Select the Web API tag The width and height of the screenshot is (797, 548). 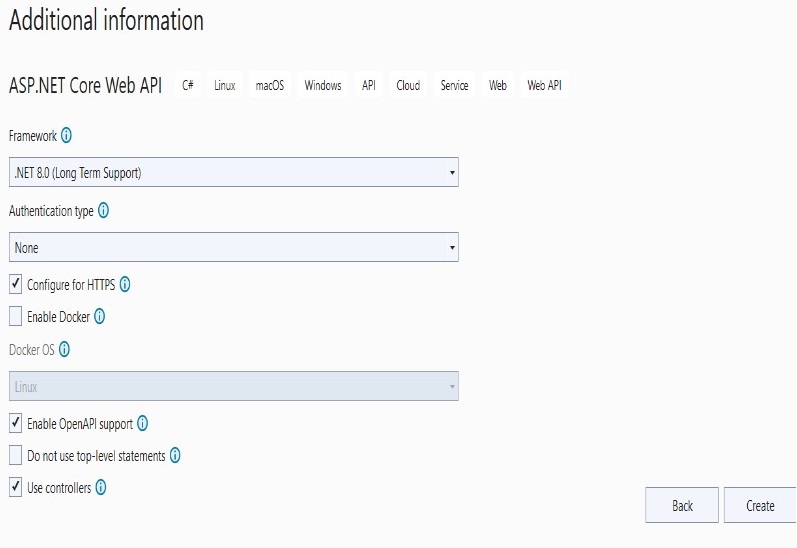coord(544,85)
